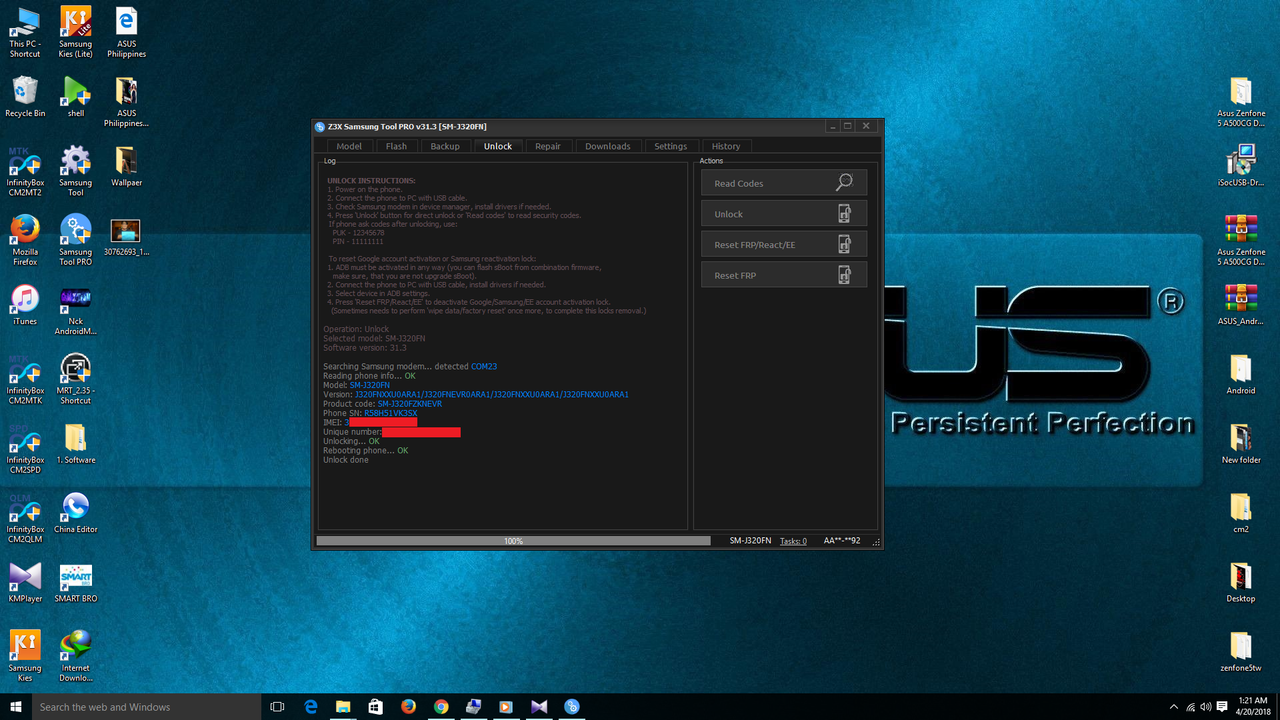Click the Reset FRP button
The image size is (1280, 720).
pyautogui.click(x=784, y=275)
